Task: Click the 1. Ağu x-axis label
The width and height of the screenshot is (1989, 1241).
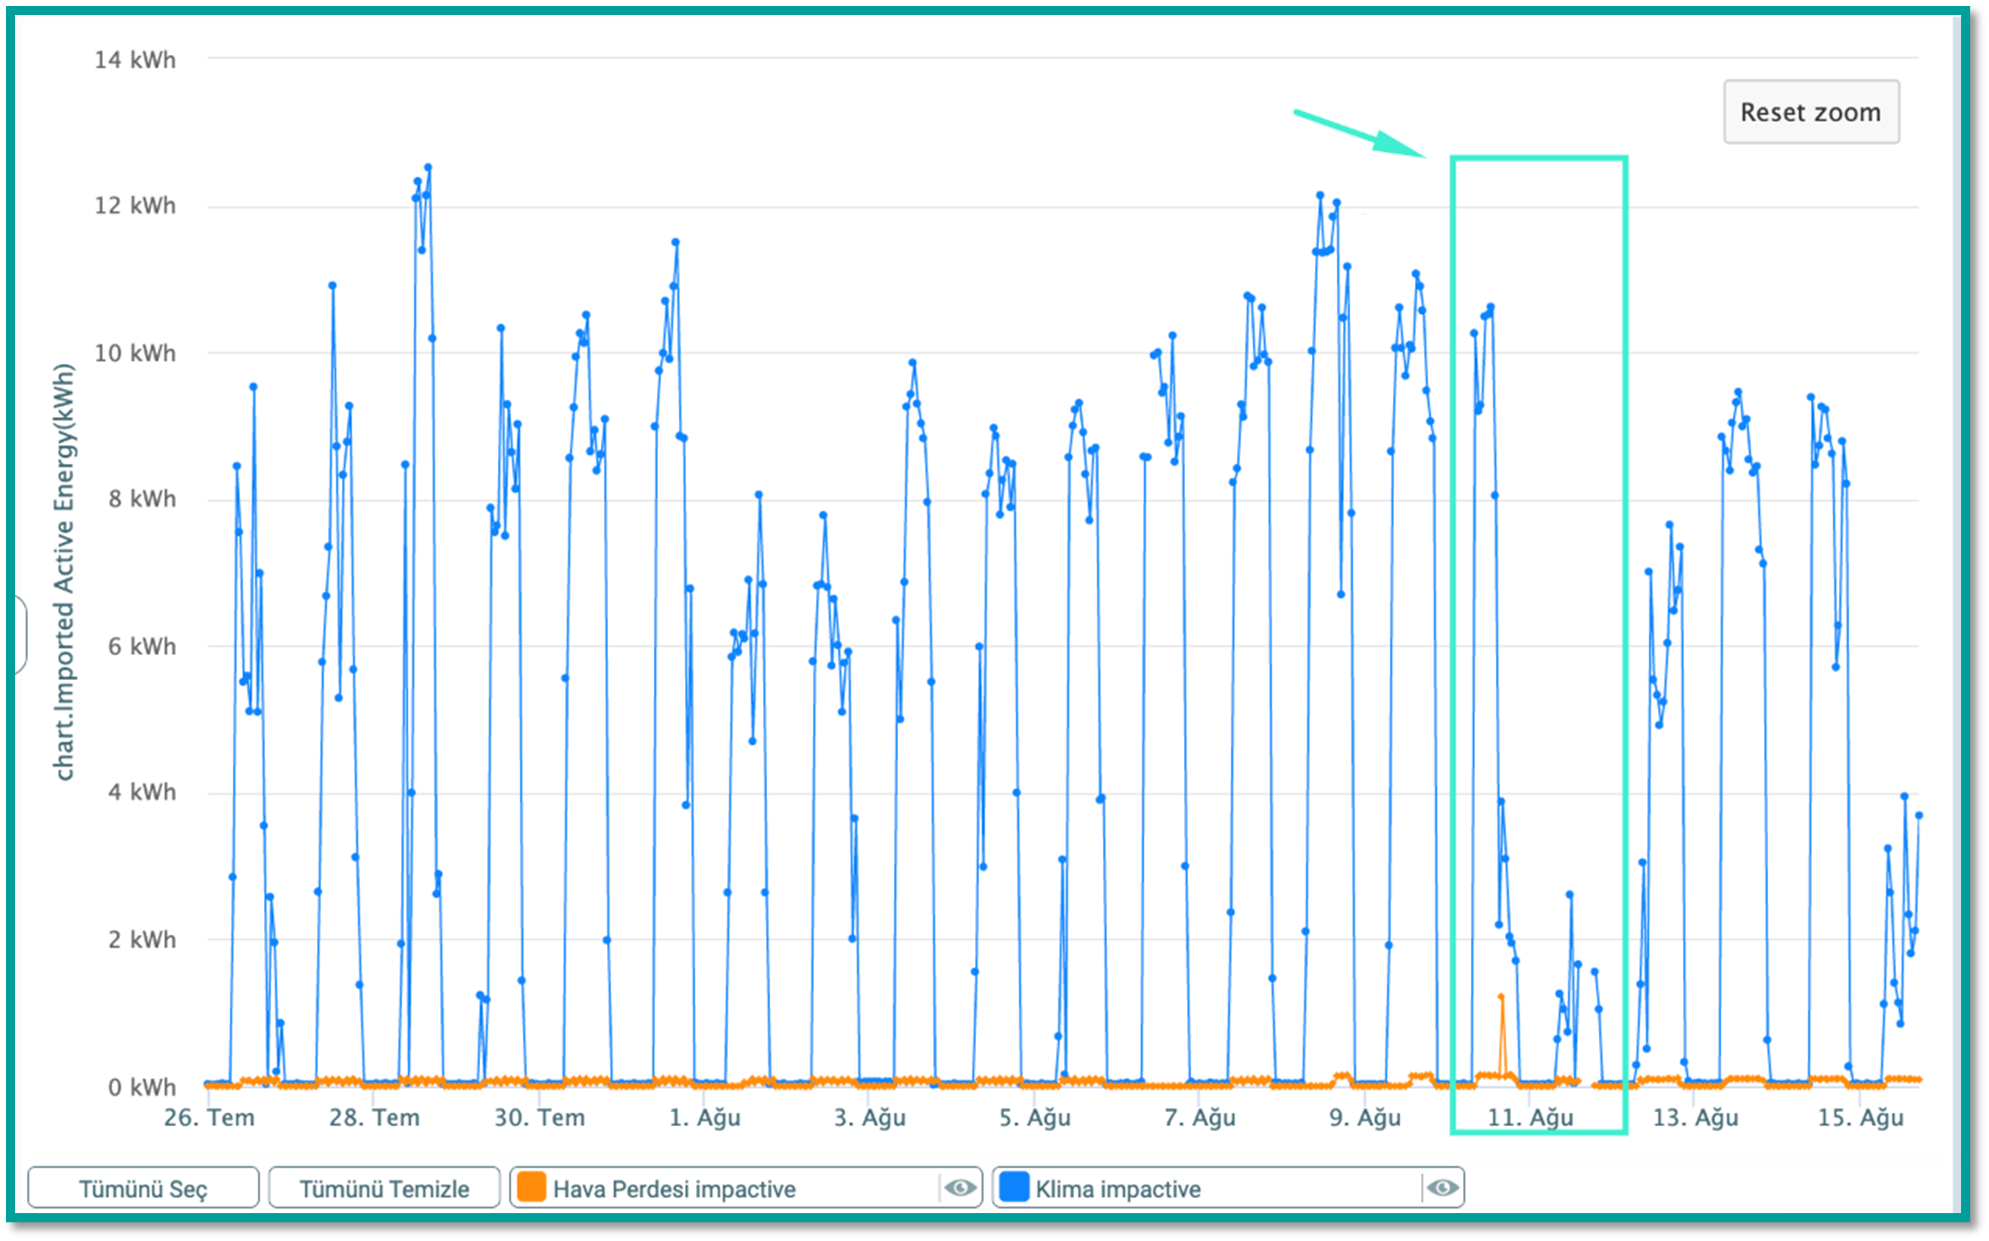Action: [705, 1117]
